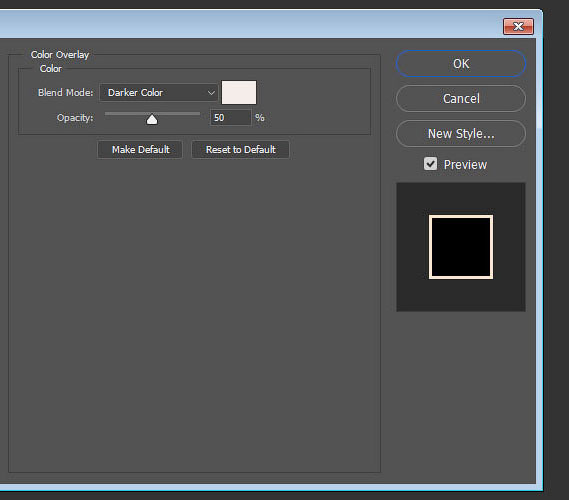Viewport: 569px width, 500px height.
Task: Focus the Opacity value field showing 50
Action: (x=230, y=118)
